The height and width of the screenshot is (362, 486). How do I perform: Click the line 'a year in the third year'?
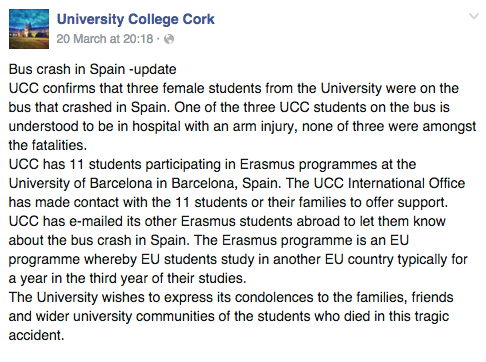pos(127,278)
